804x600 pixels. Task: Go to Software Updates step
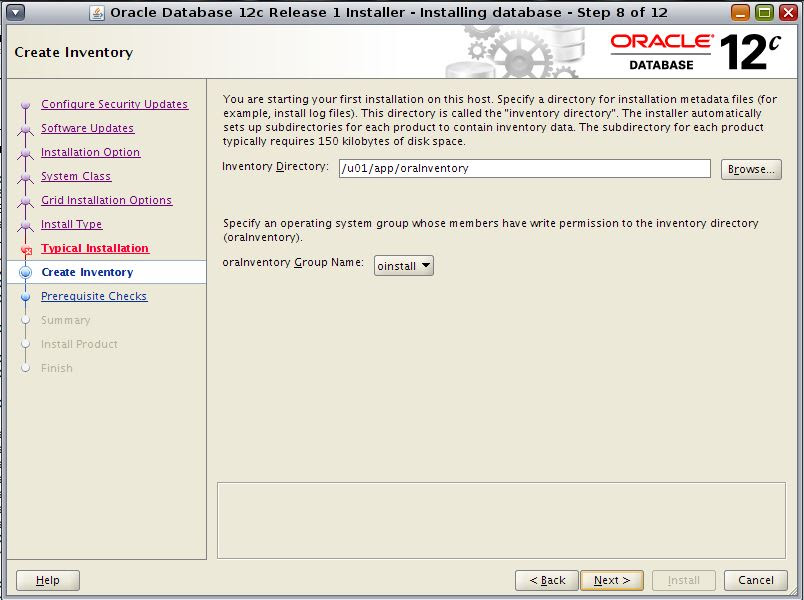[x=87, y=128]
